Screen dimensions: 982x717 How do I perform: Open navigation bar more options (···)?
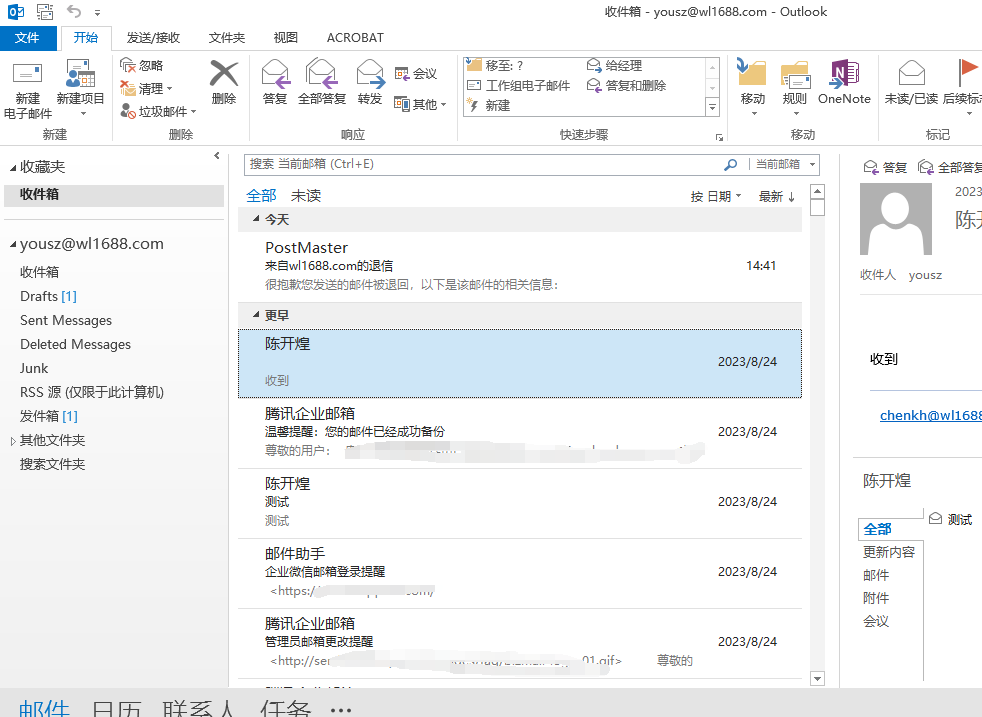[x=341, y=709]
